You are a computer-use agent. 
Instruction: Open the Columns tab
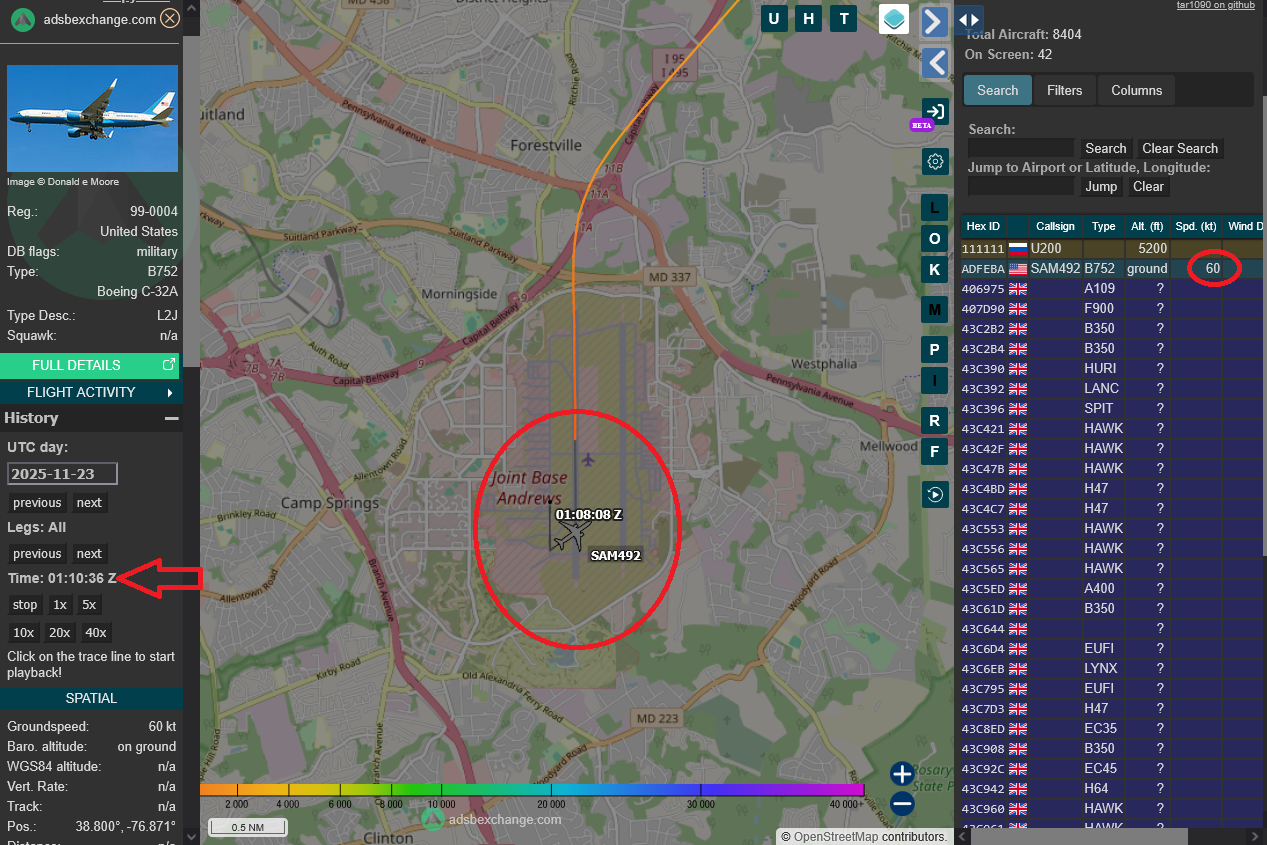(1136, 90)
